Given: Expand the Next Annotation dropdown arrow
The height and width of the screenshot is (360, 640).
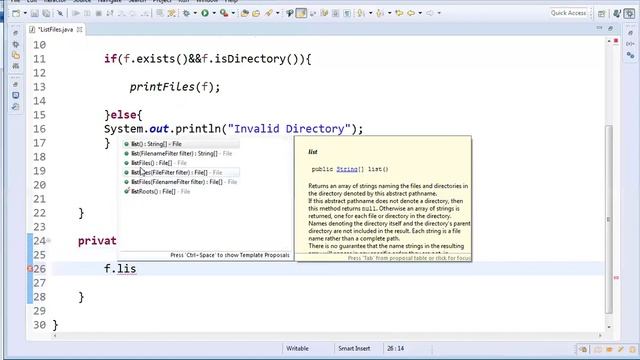Looking at the screenshot, I should [x=371, y=13].
